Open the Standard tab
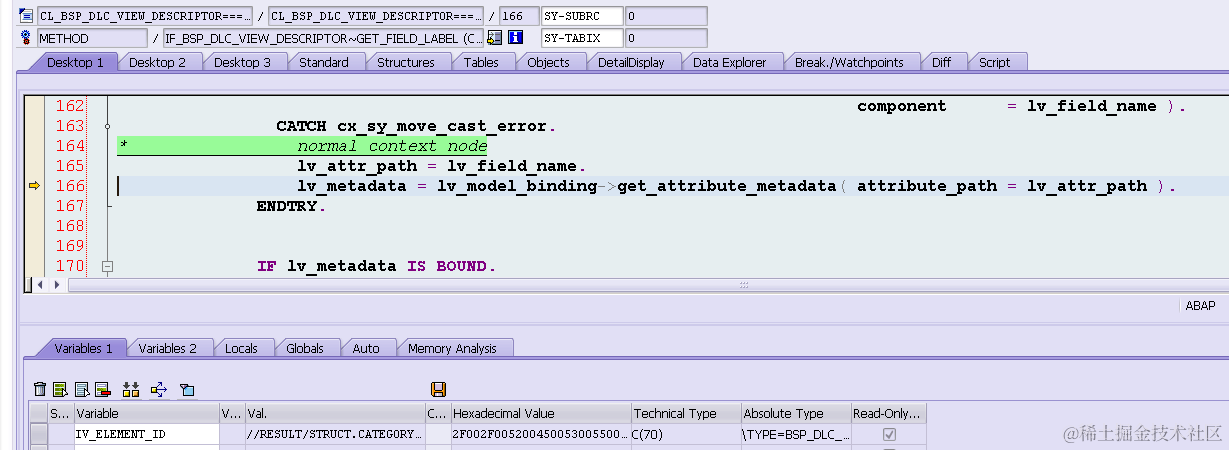The width and height of the screenshot is (1229, 450). (x=324, y=62)
